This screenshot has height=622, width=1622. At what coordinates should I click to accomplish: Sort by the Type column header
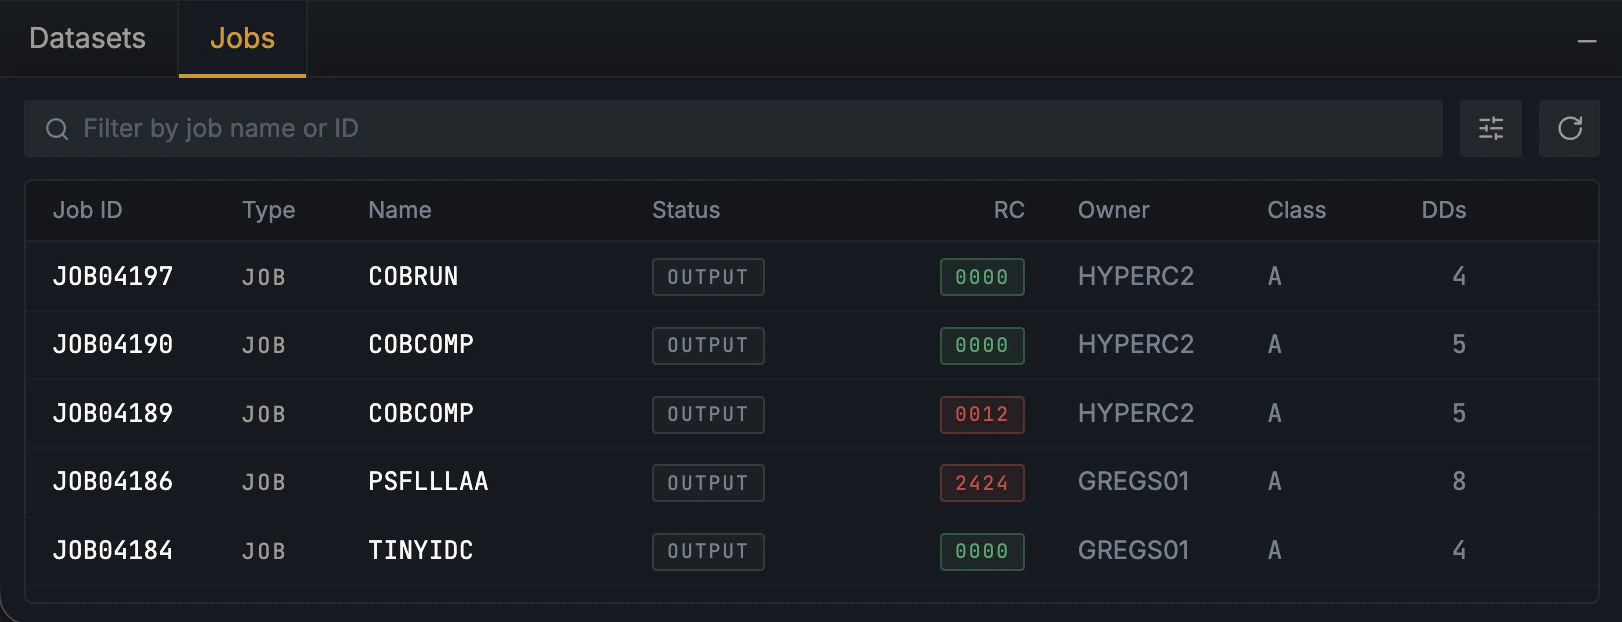pyautogui.click(x=268, y=210)
